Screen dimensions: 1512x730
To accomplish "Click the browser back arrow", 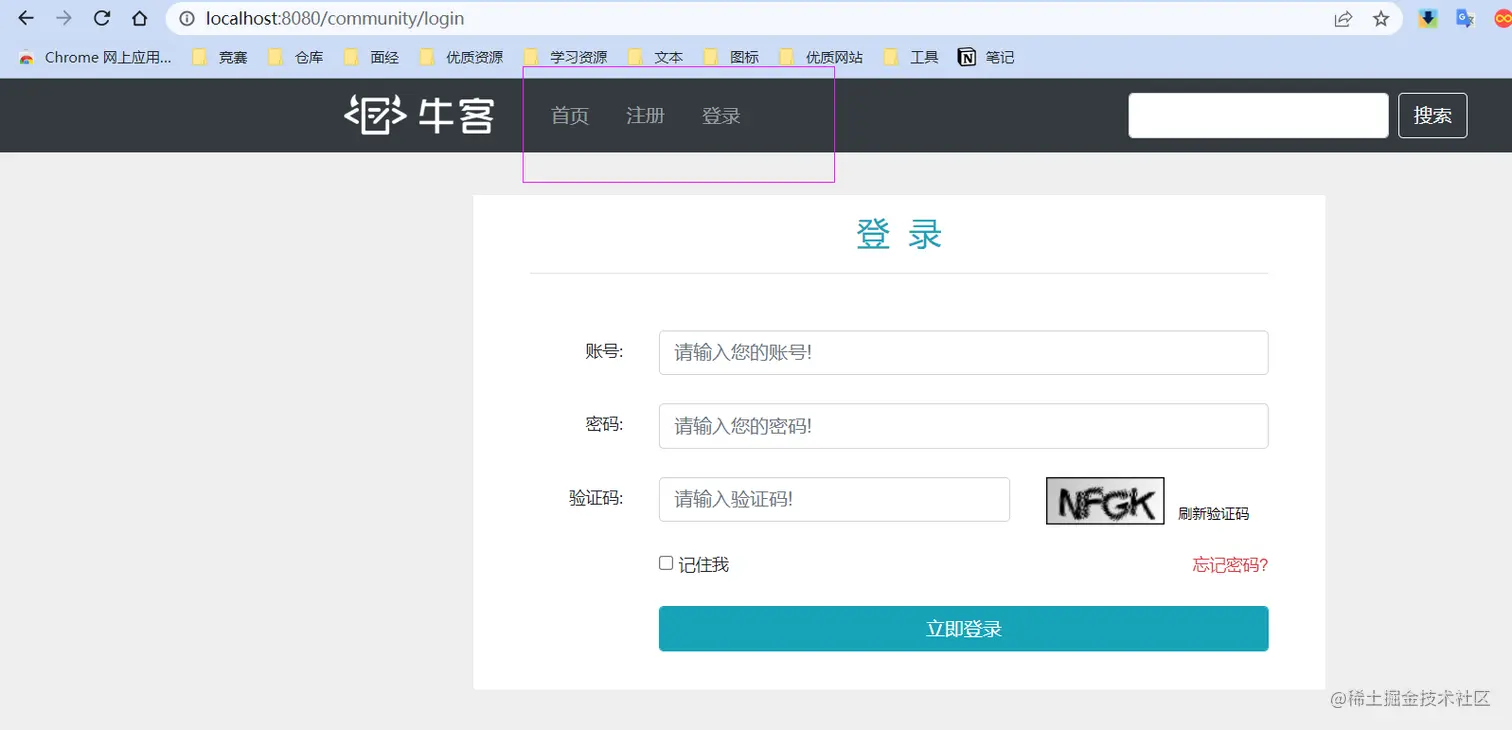I will coord(26,18).
